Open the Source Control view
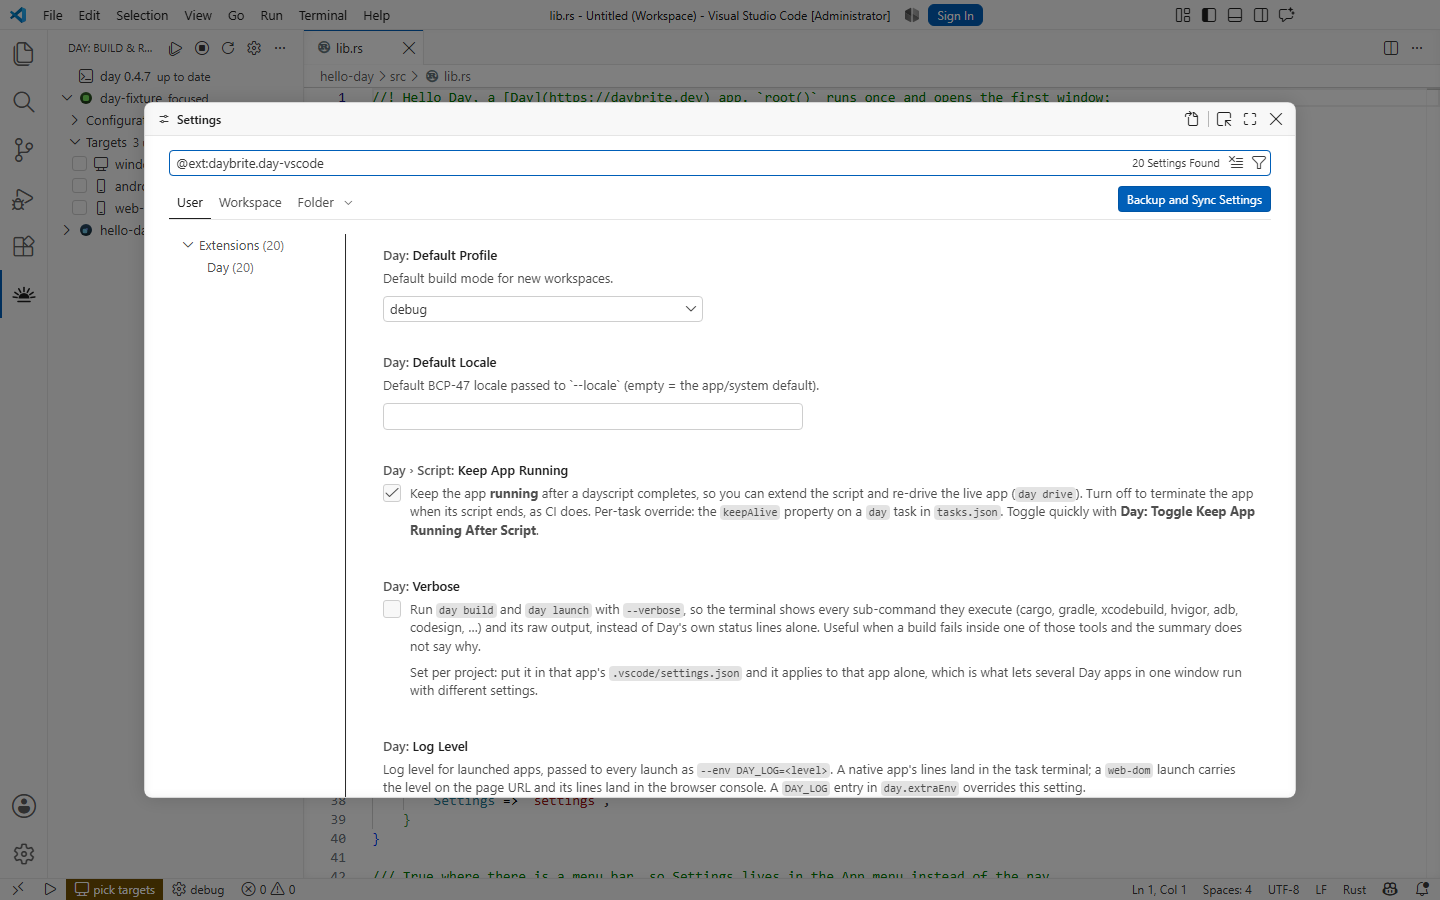The width and height of the screenshot is (1440, 900). 24,150
